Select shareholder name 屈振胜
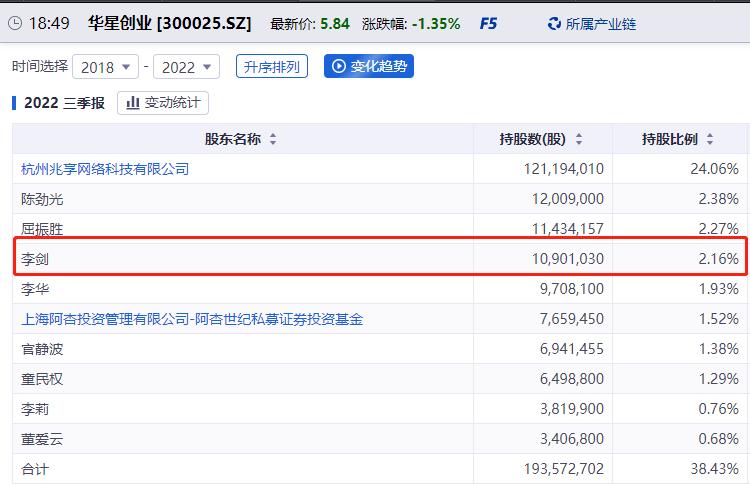Viewport: 750px width, 485px height. point(42,229)
